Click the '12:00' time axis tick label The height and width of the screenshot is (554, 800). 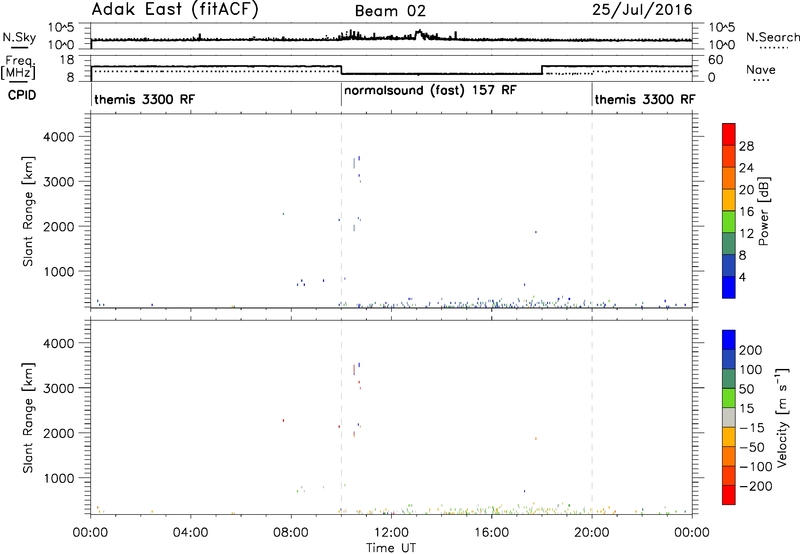pos(391,533)
